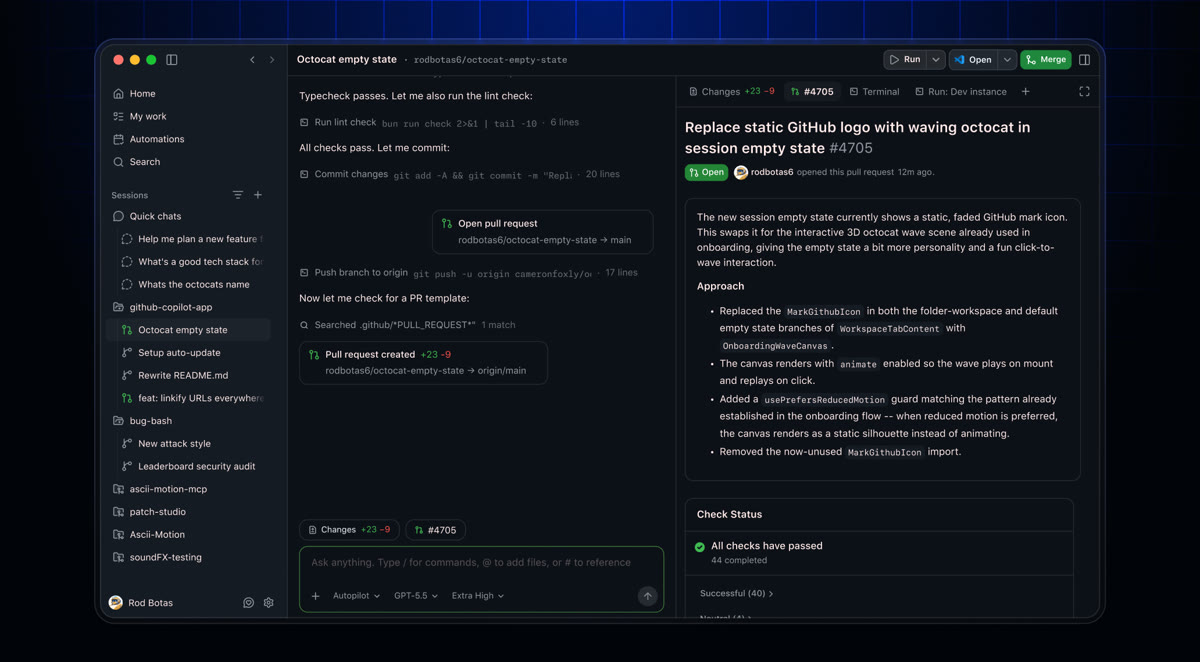Open the dropdown next to Open
Viewport: 1200px width, 662px height.
[x=1007, y=60]
